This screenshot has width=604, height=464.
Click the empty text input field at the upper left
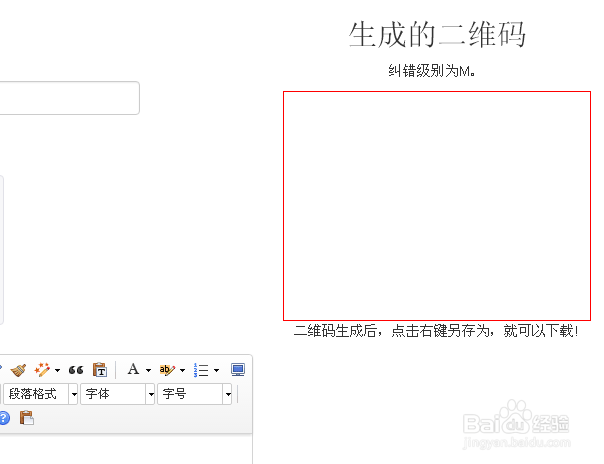[69, 98]
